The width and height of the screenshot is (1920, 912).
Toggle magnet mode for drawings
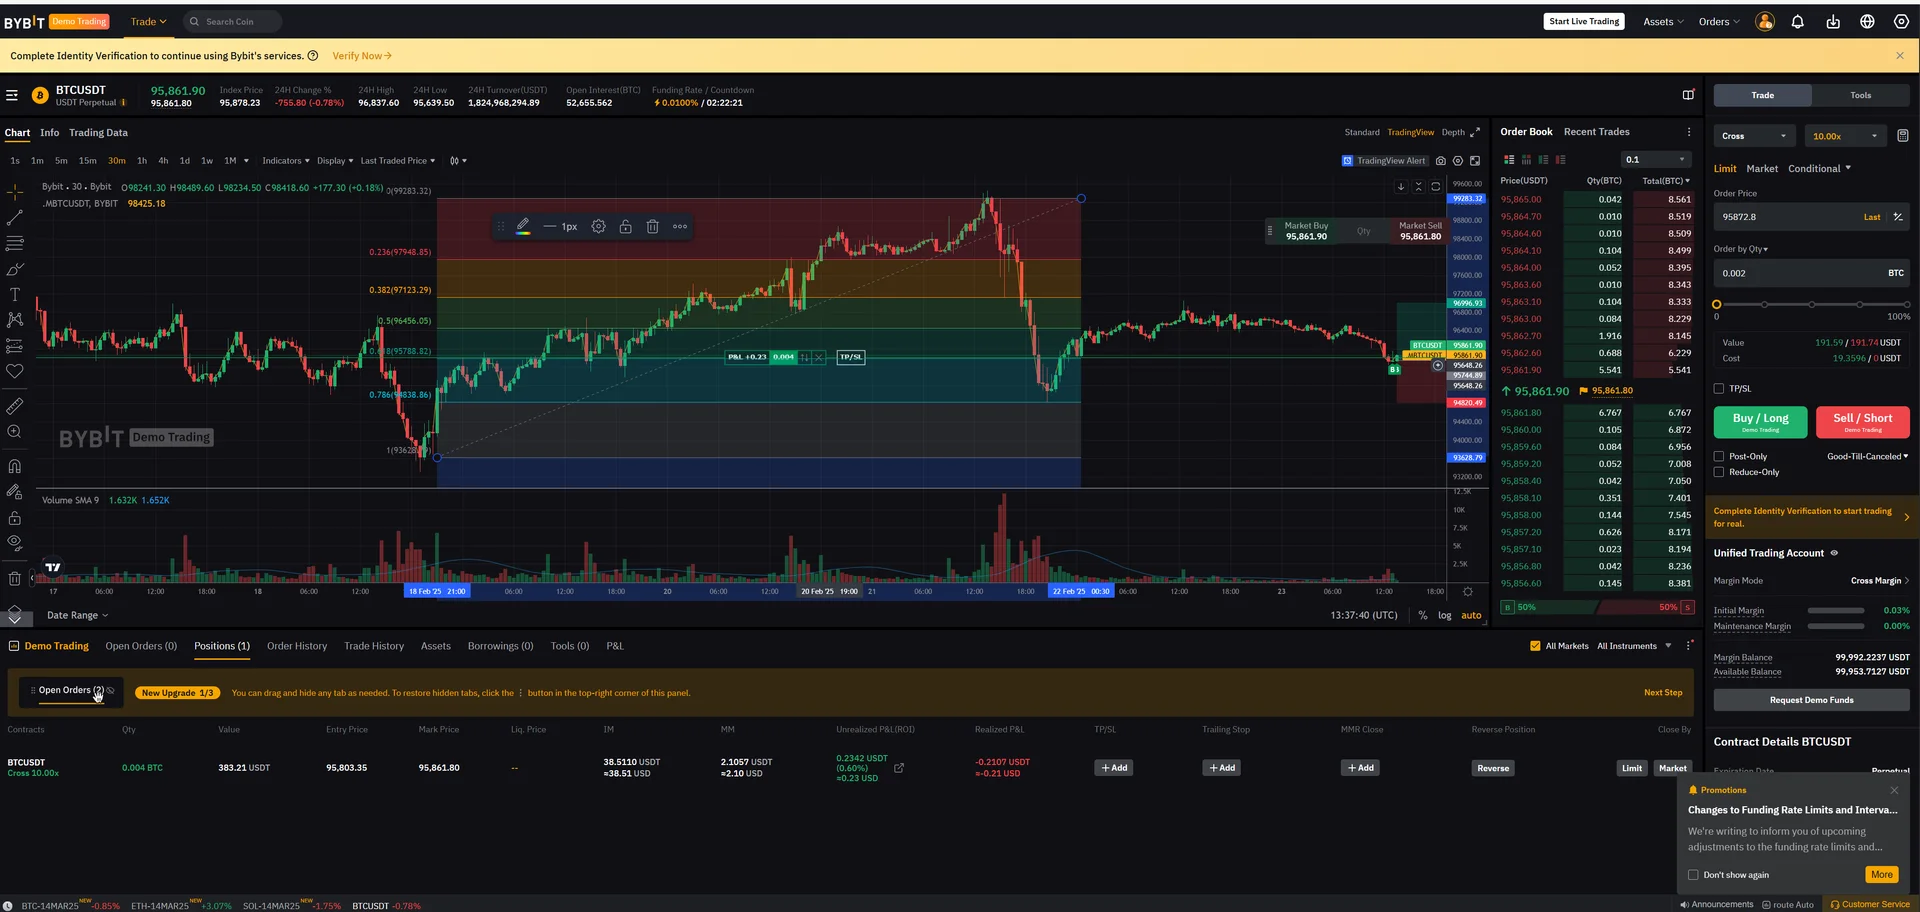coord(15,466)
